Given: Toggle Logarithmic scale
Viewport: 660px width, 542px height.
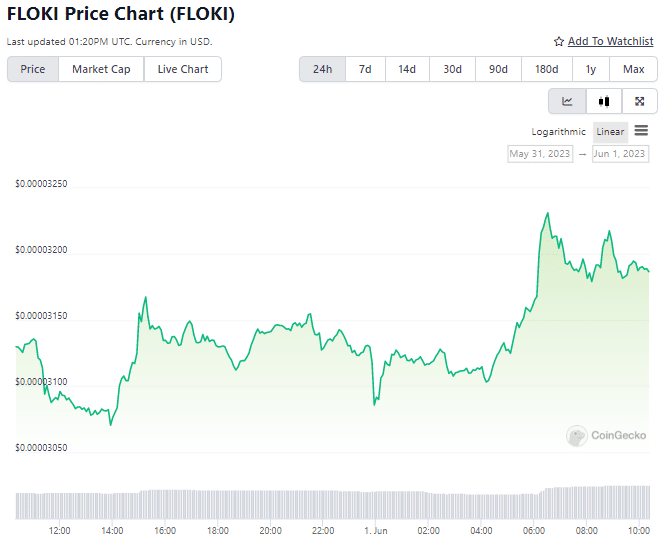Looking at the screenshot, I should [x=558, y=132].
